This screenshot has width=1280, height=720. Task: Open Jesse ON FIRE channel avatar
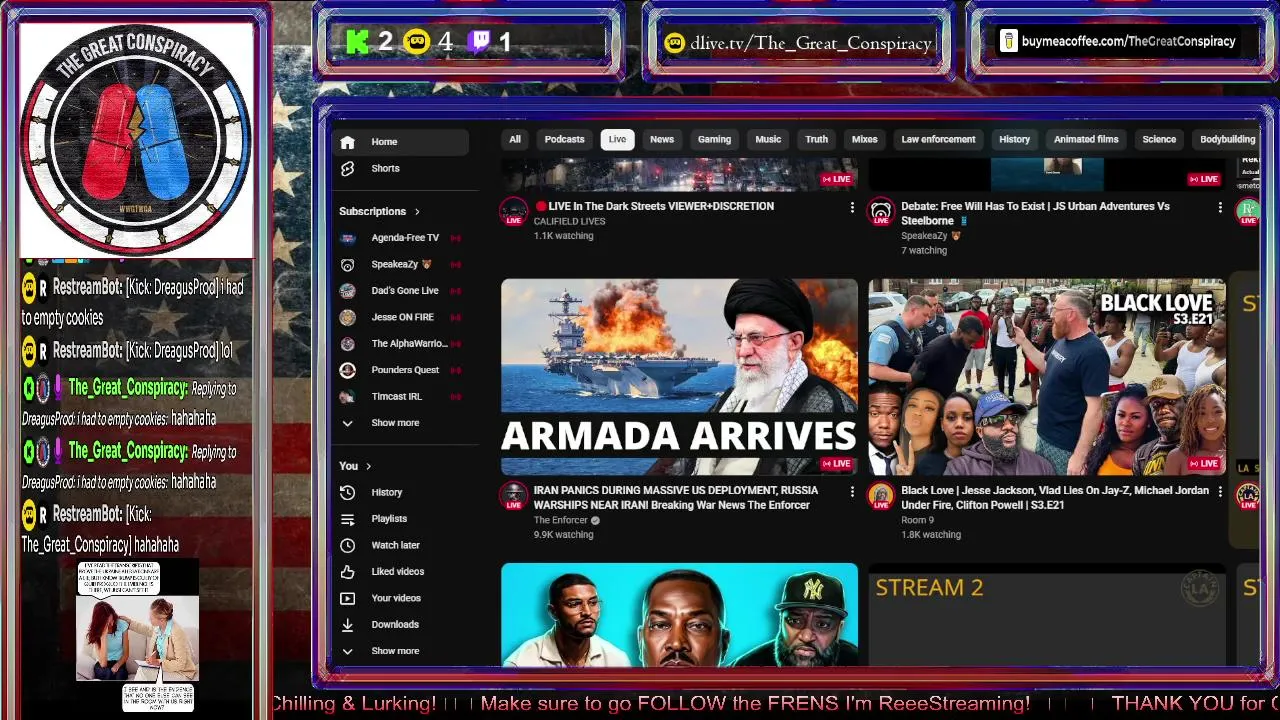tap(347, 317)
